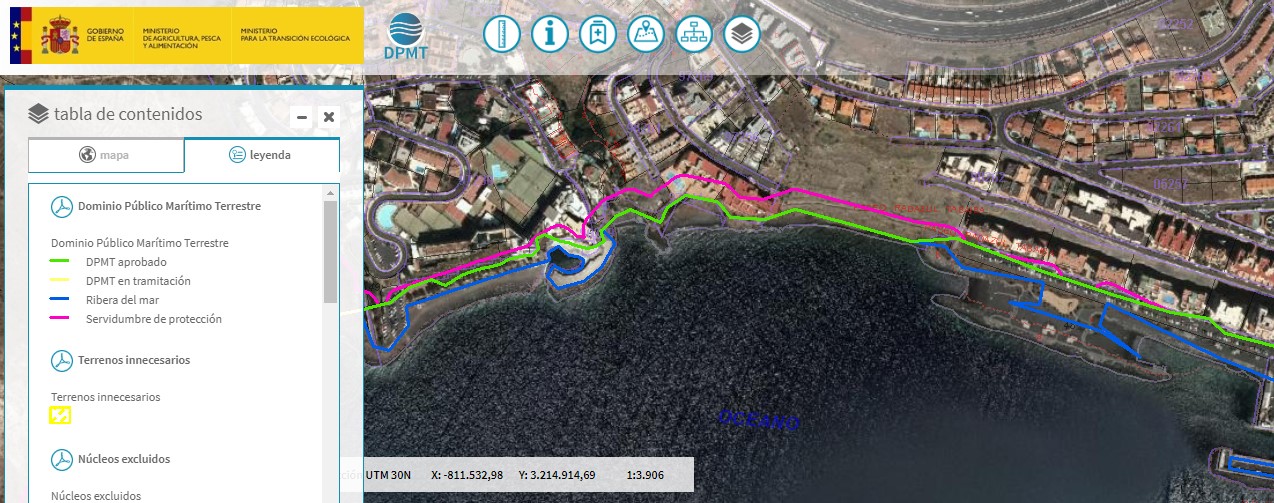This screenshot has width=1274, height=503.
Task: Click the green DPMT aprobado legend line
Action: [61, 262]
